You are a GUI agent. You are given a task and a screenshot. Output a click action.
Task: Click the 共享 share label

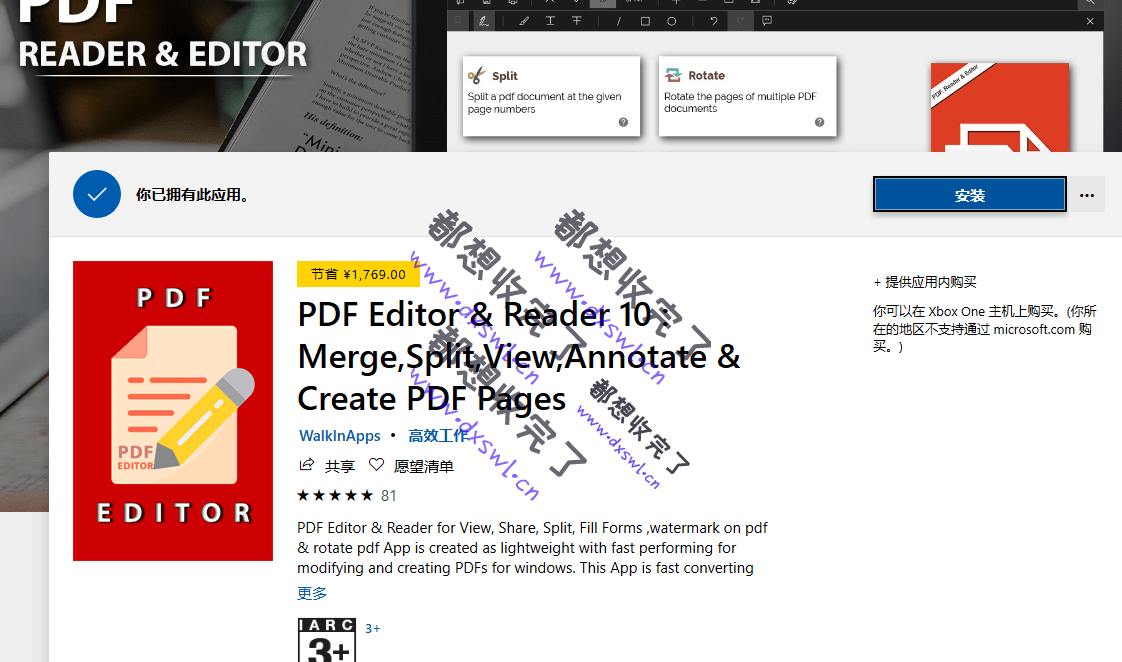[x=339, y=467]
